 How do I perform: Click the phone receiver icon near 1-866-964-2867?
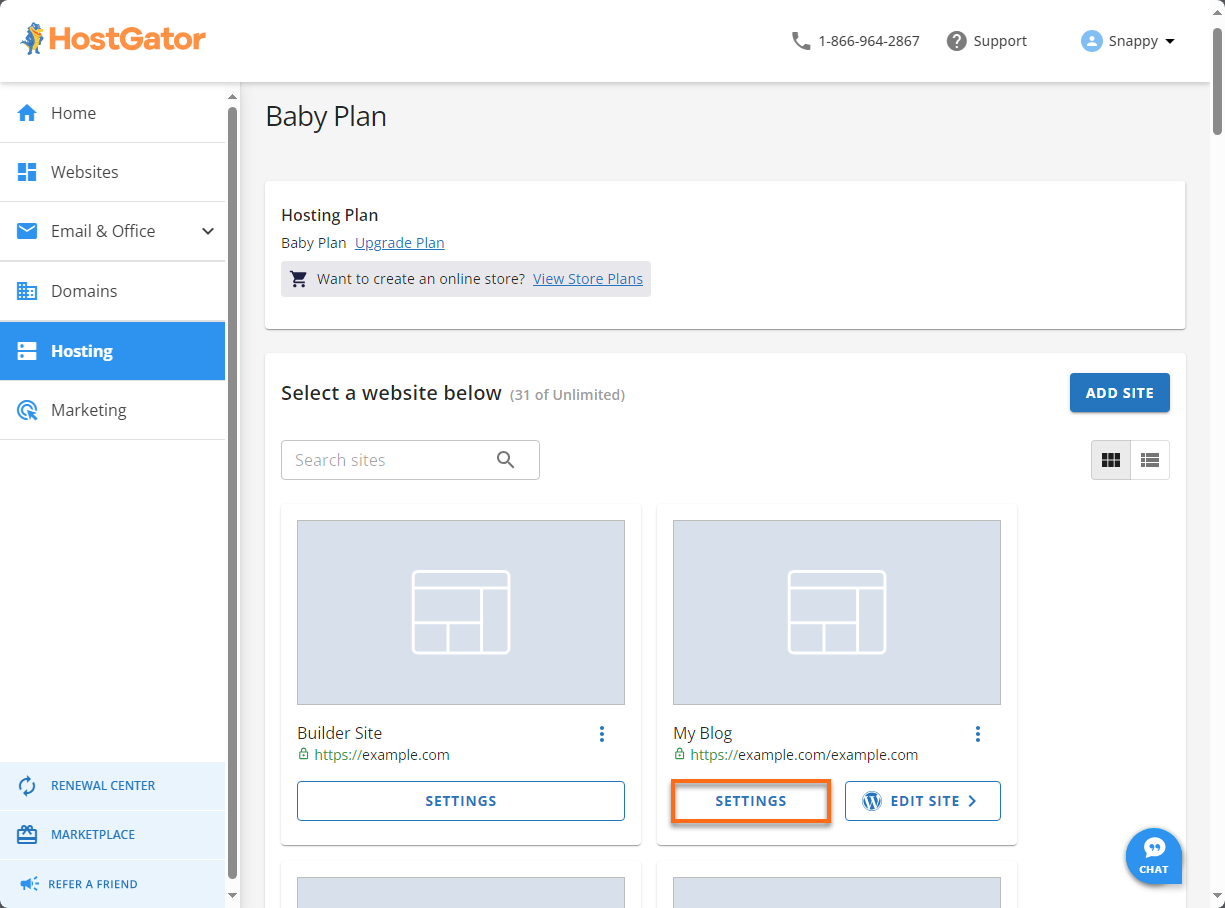pyautogui.click(x=800, y=40)
